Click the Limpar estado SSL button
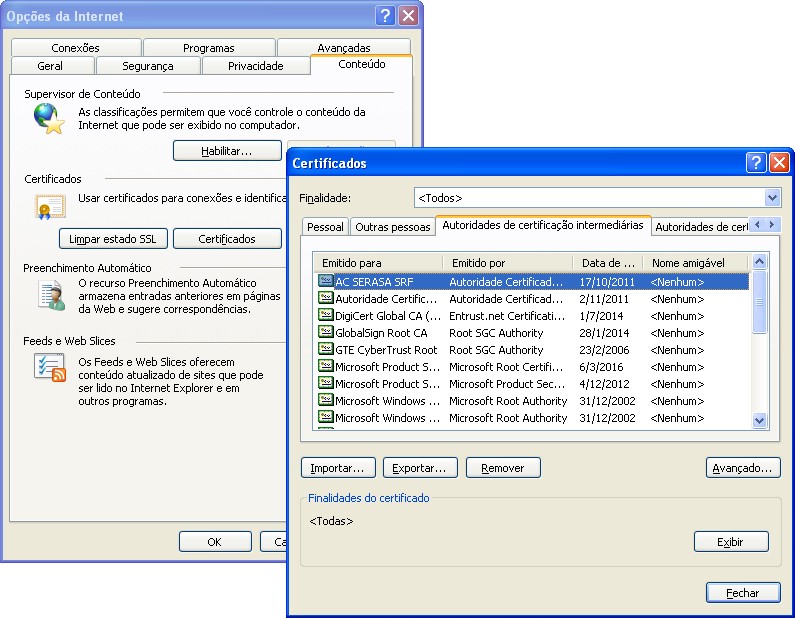The width and height of the screenshot is (795, 618). coord(113,239)
